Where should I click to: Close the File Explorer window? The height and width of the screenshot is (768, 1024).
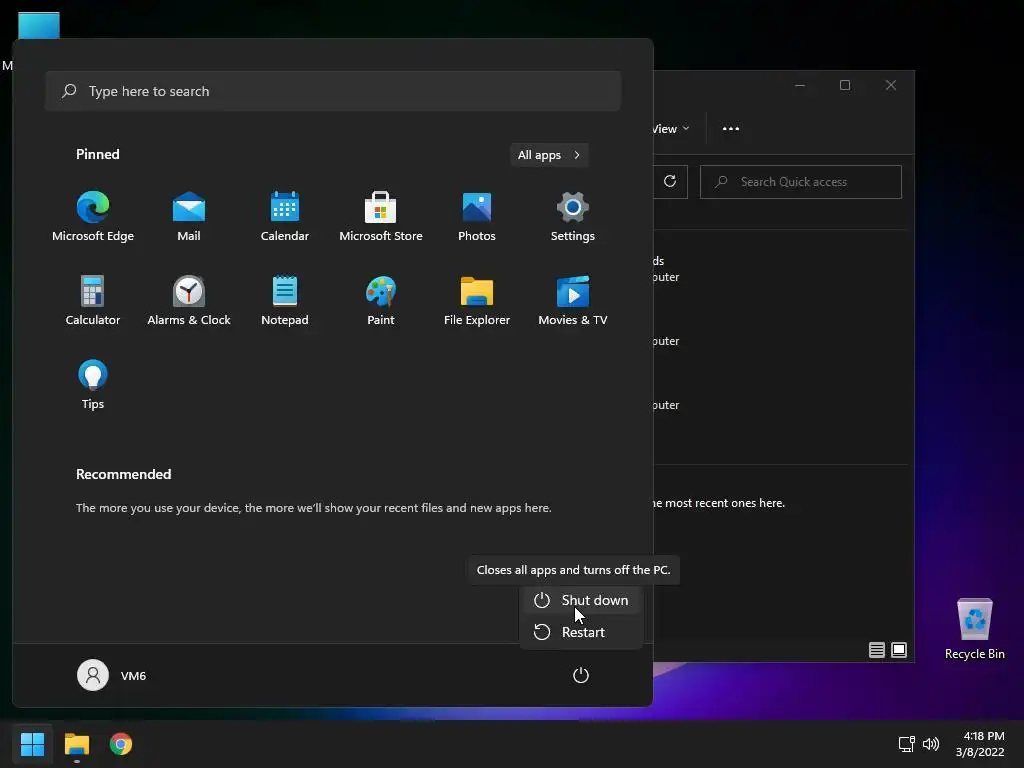891,86
